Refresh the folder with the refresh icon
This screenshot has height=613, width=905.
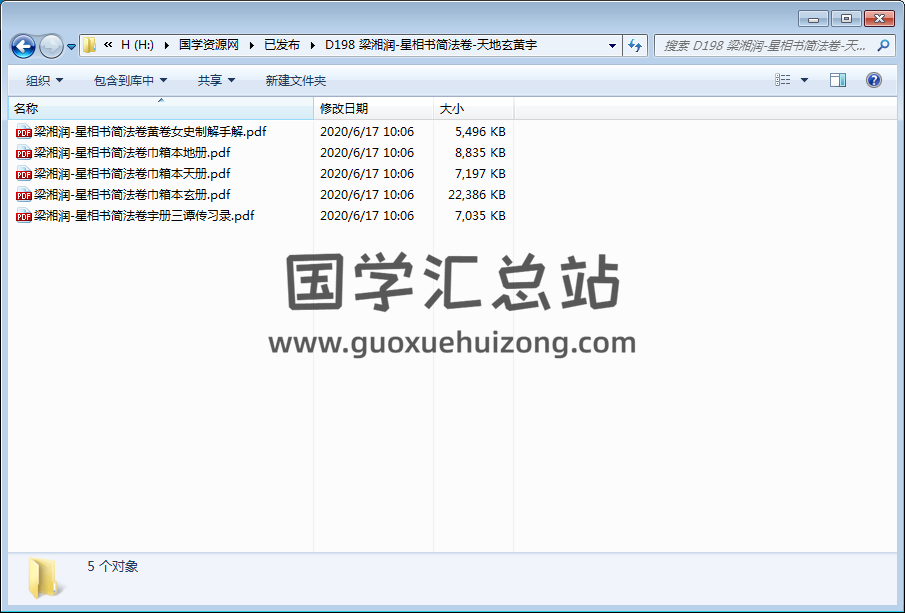pos(635,46)
